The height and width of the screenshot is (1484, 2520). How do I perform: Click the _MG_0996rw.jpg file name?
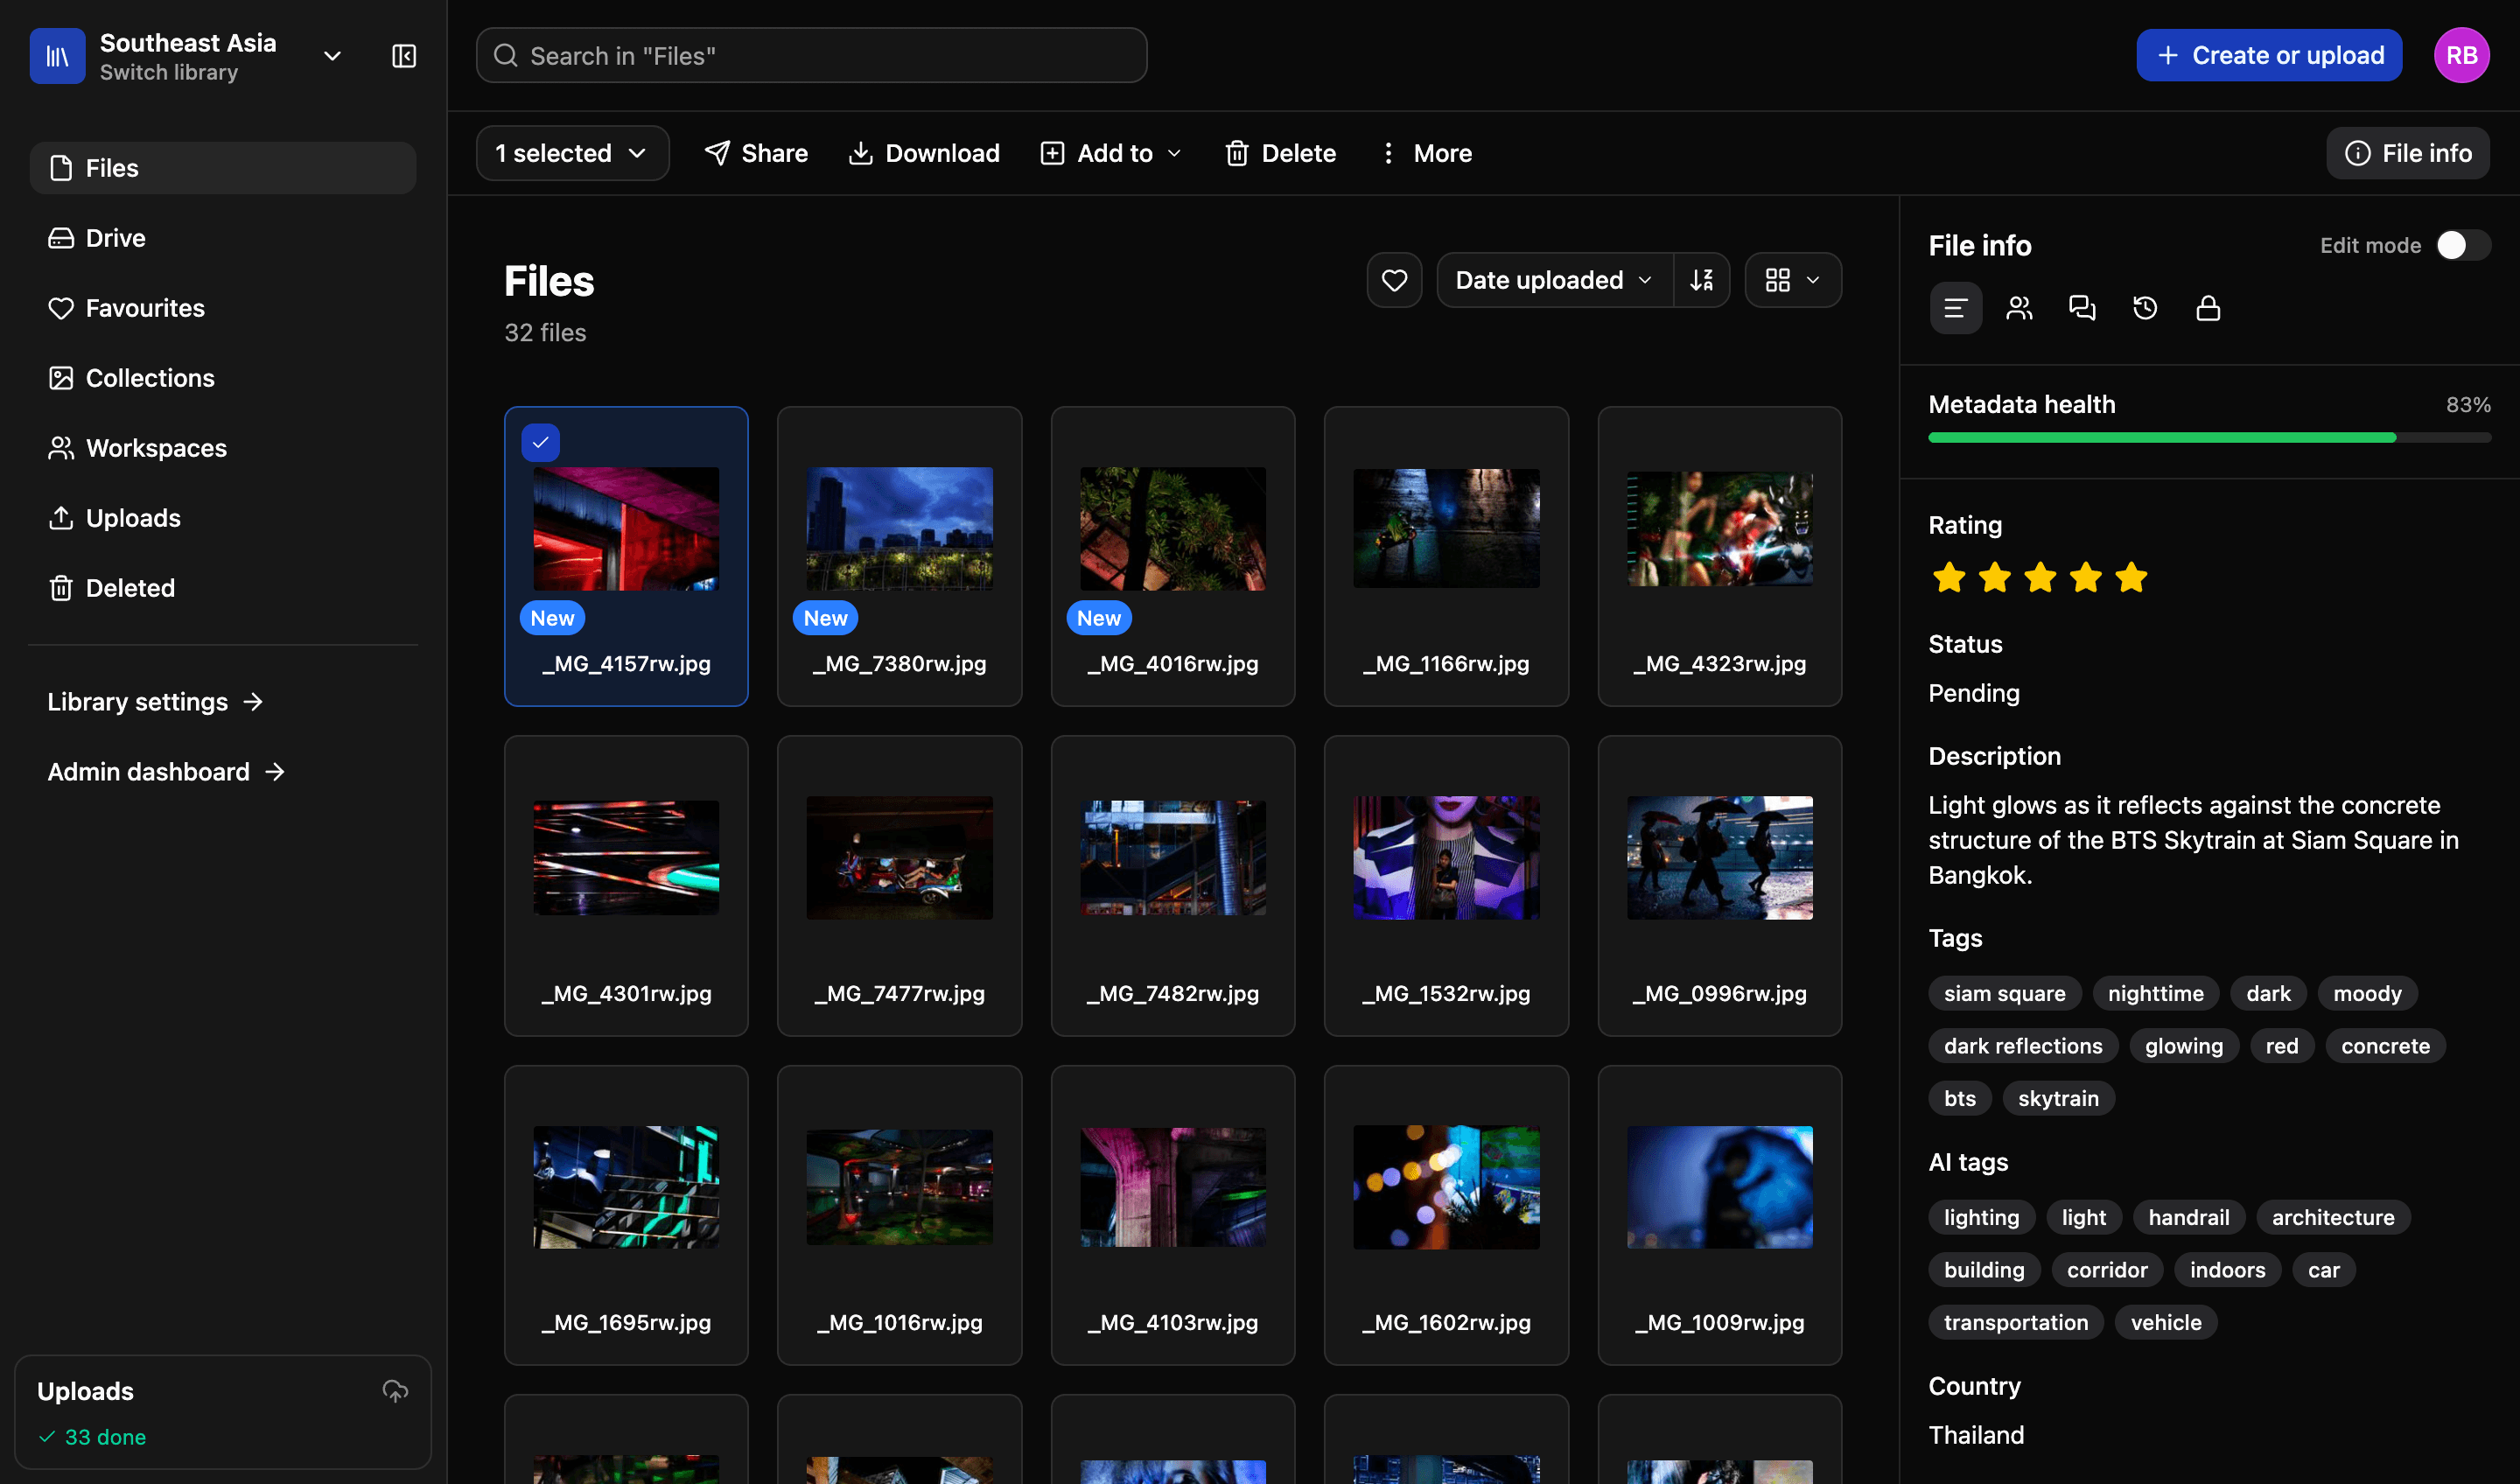coord(1719,993)
